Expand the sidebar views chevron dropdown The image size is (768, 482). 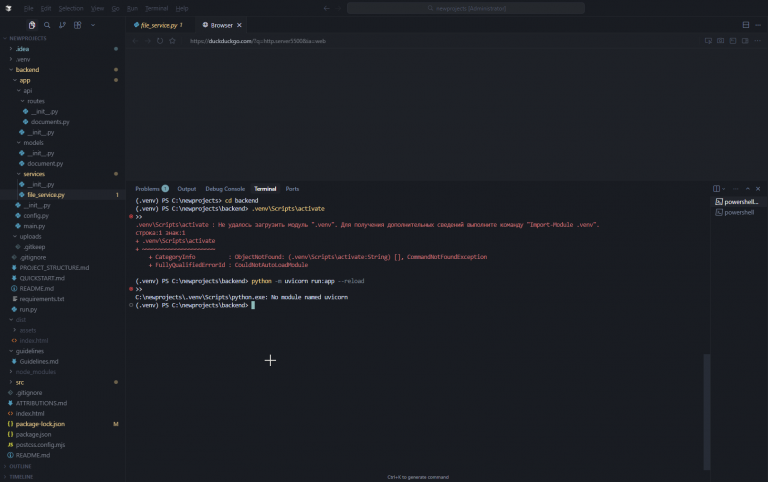pyautogui.click(x=93, y=25)
